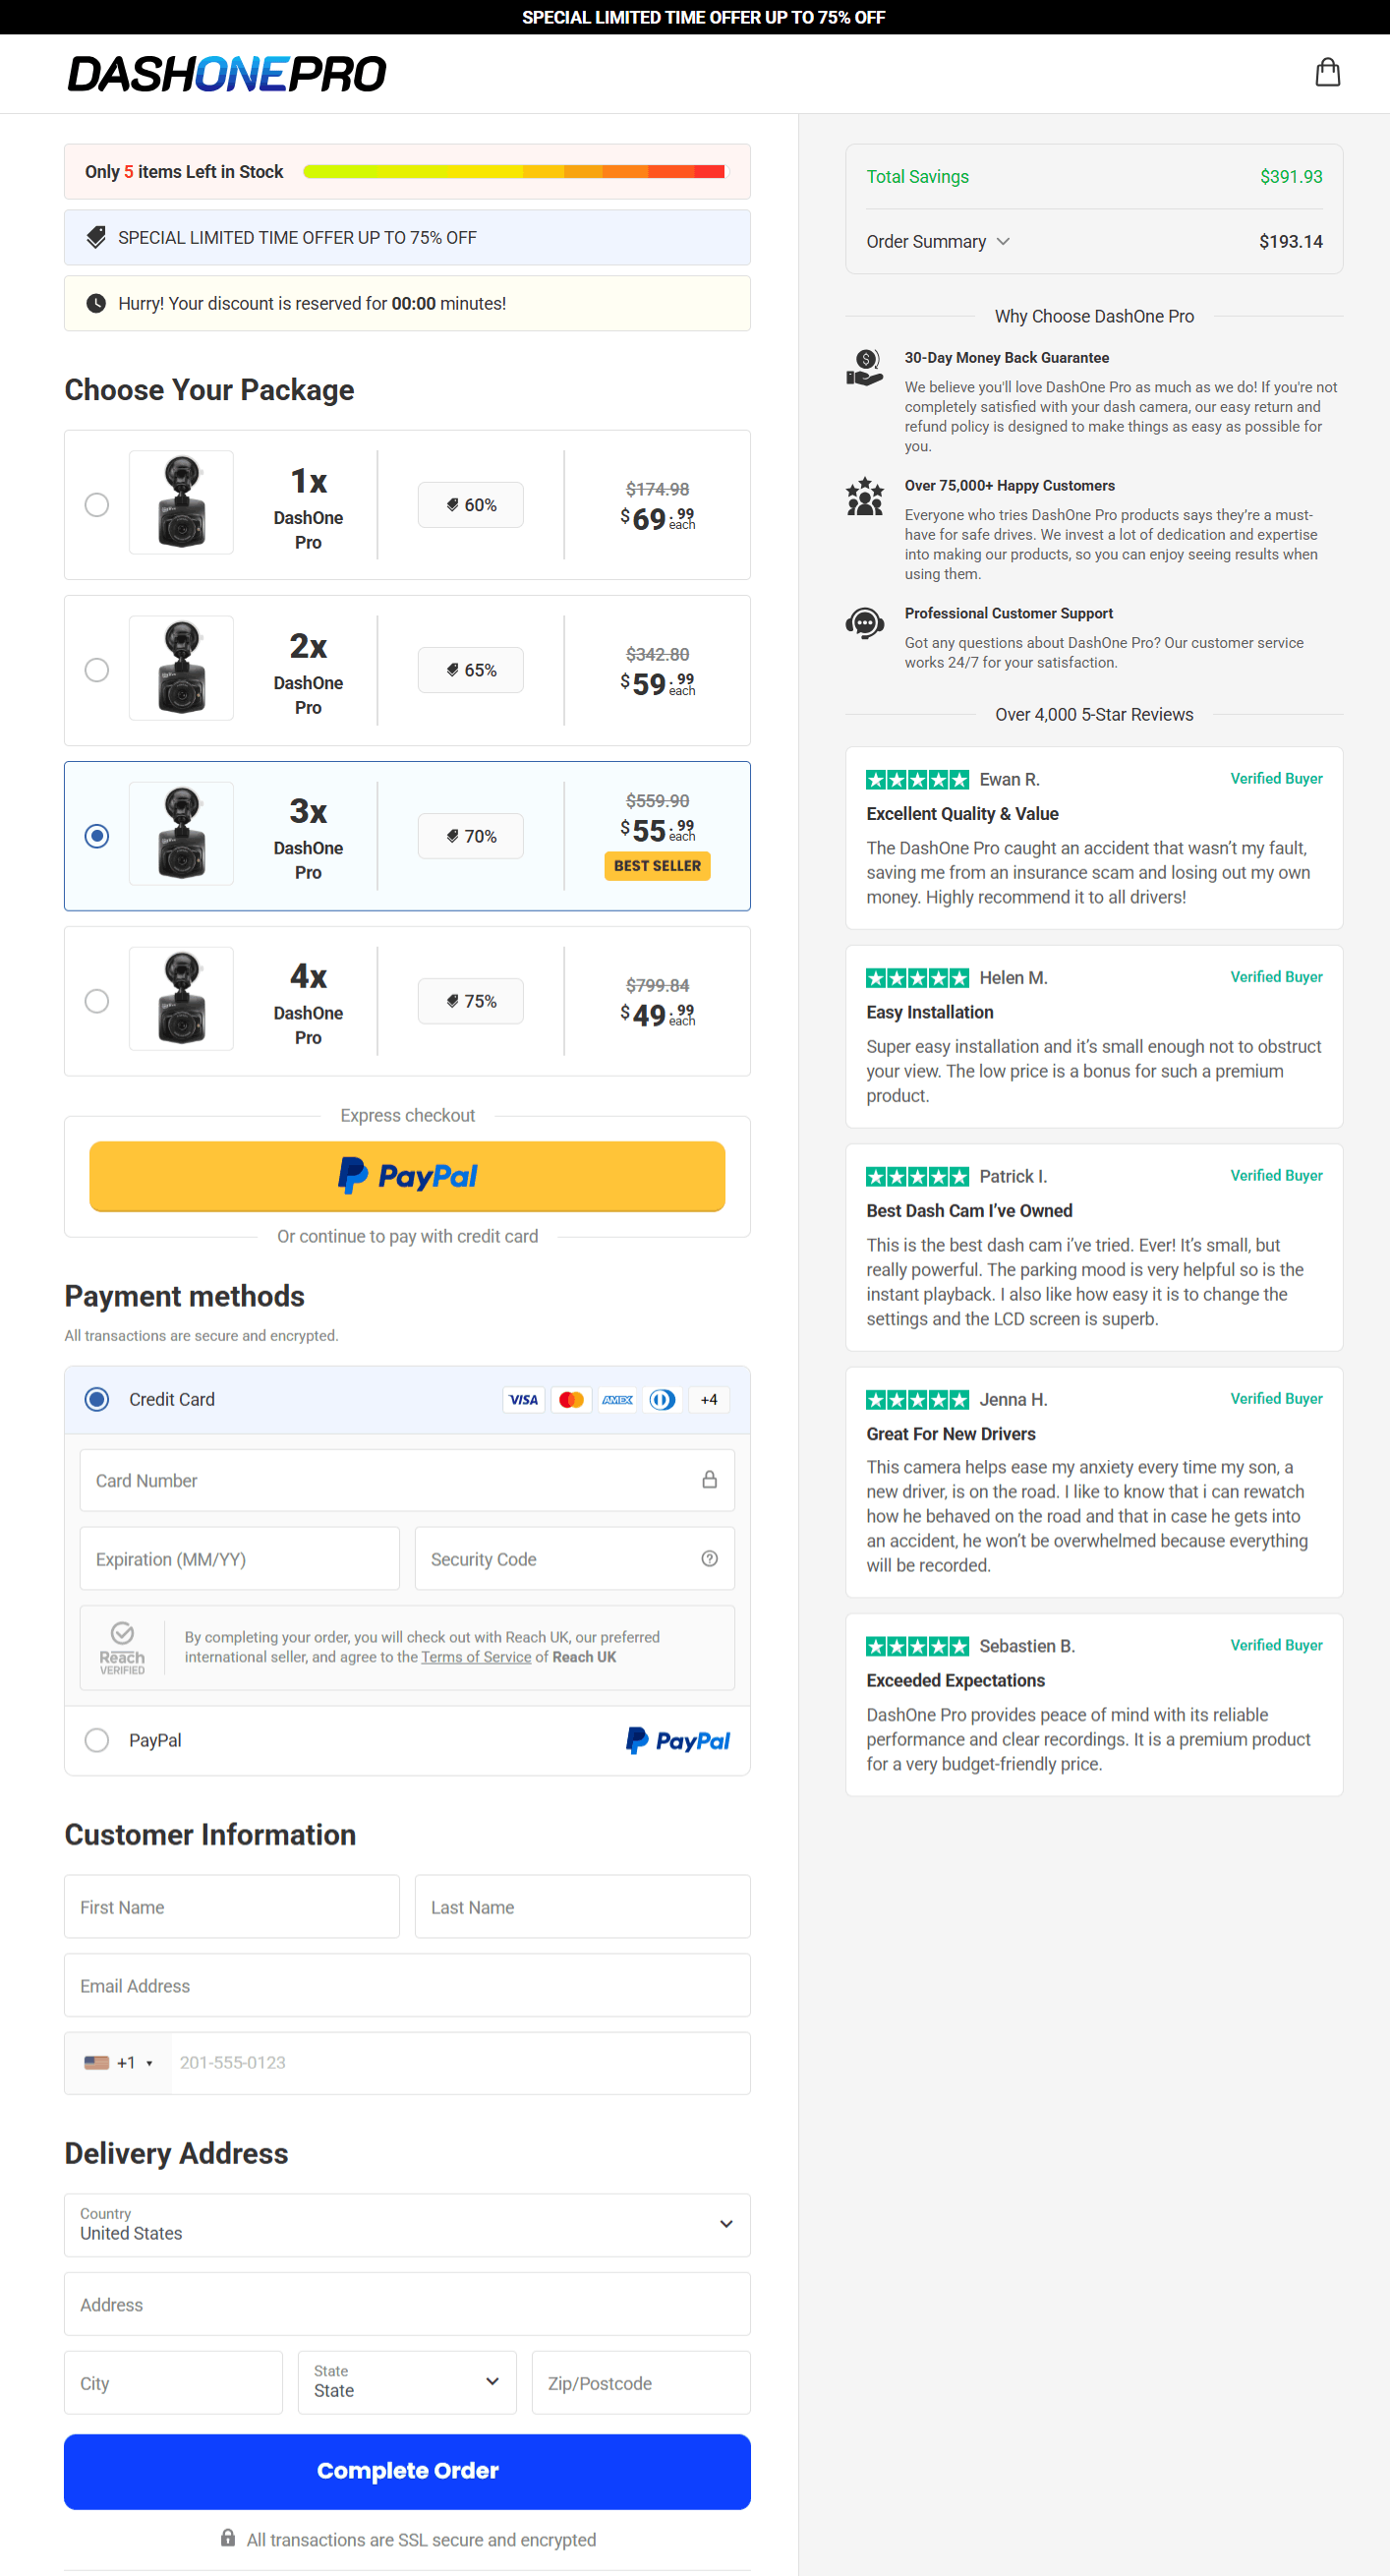The image size is (1390, 2576).
Task: Click the +4 more card types badge
Action: coord(709,1399)
